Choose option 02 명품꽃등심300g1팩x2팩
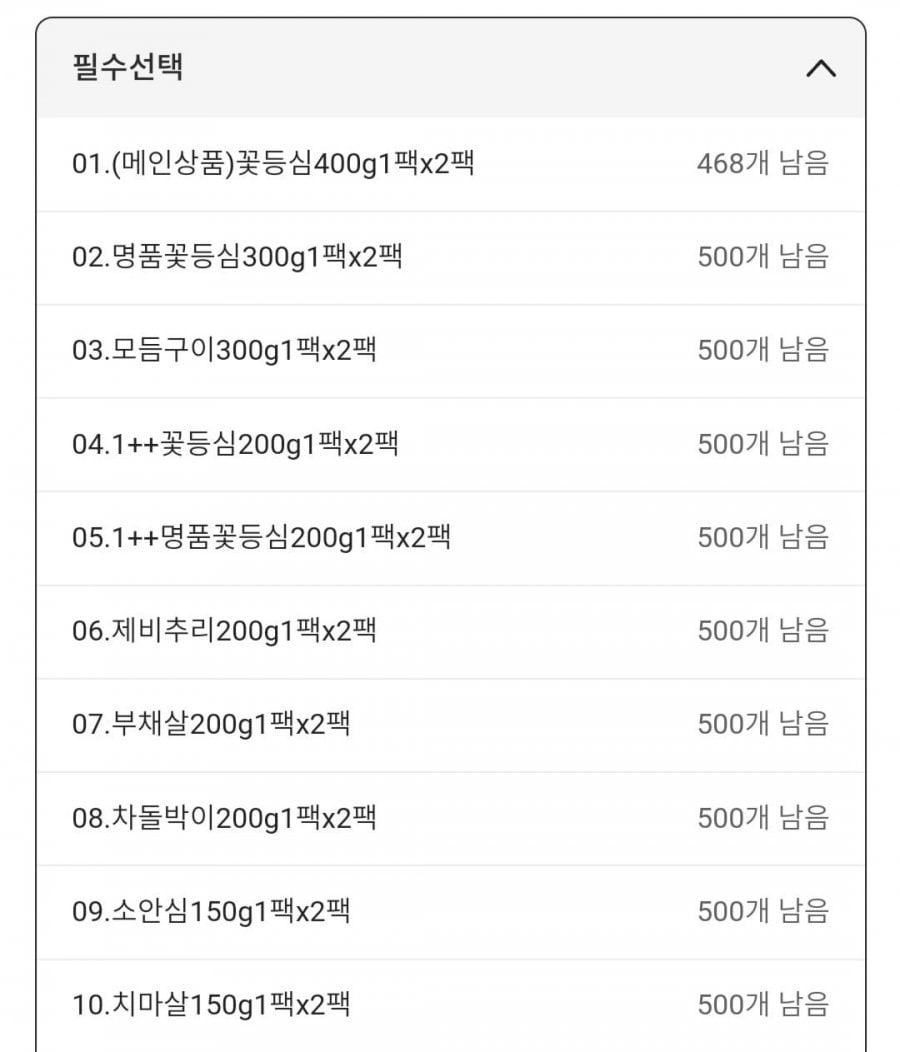900x1052 pixels. pyautogui.click(x=237, y=257)
